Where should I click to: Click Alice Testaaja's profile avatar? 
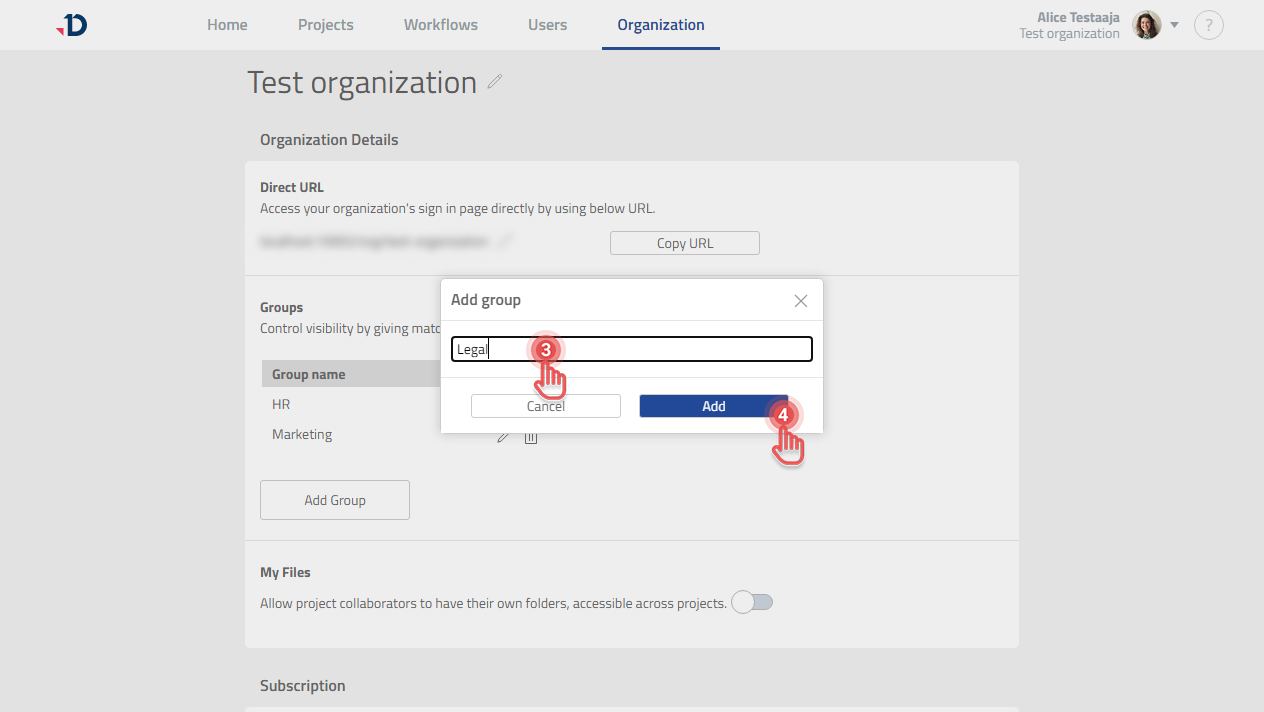(x=1146, y=25)
